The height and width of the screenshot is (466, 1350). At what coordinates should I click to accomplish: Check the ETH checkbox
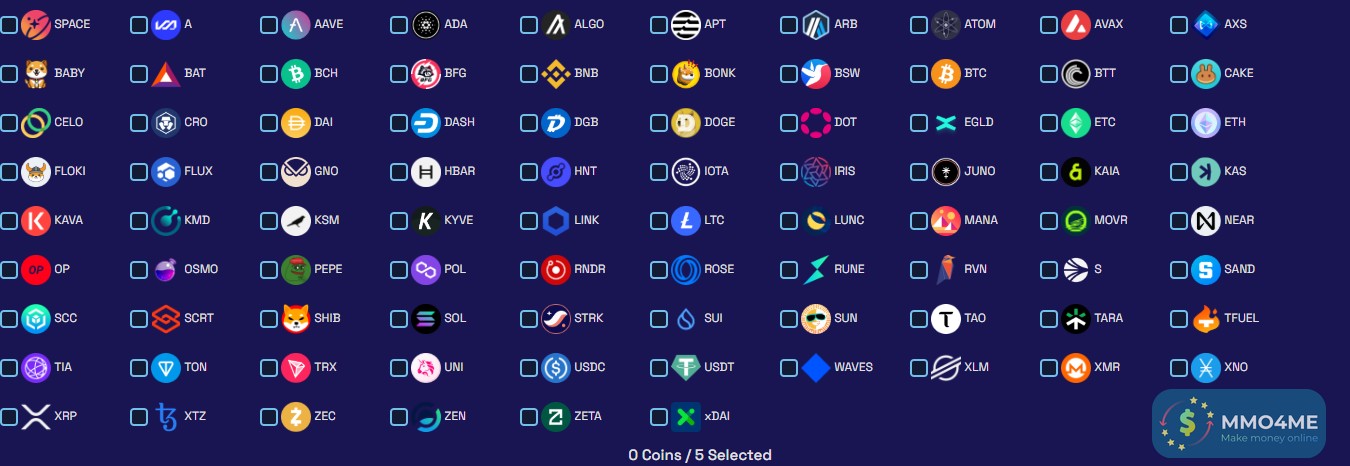tap(1179, 123)
